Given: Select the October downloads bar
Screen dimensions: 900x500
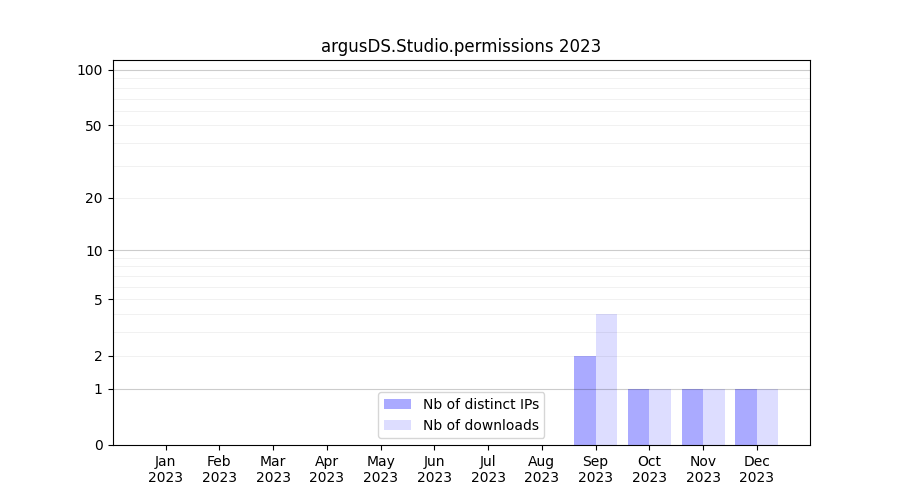Looking at the screenshot, I should 660,416.
